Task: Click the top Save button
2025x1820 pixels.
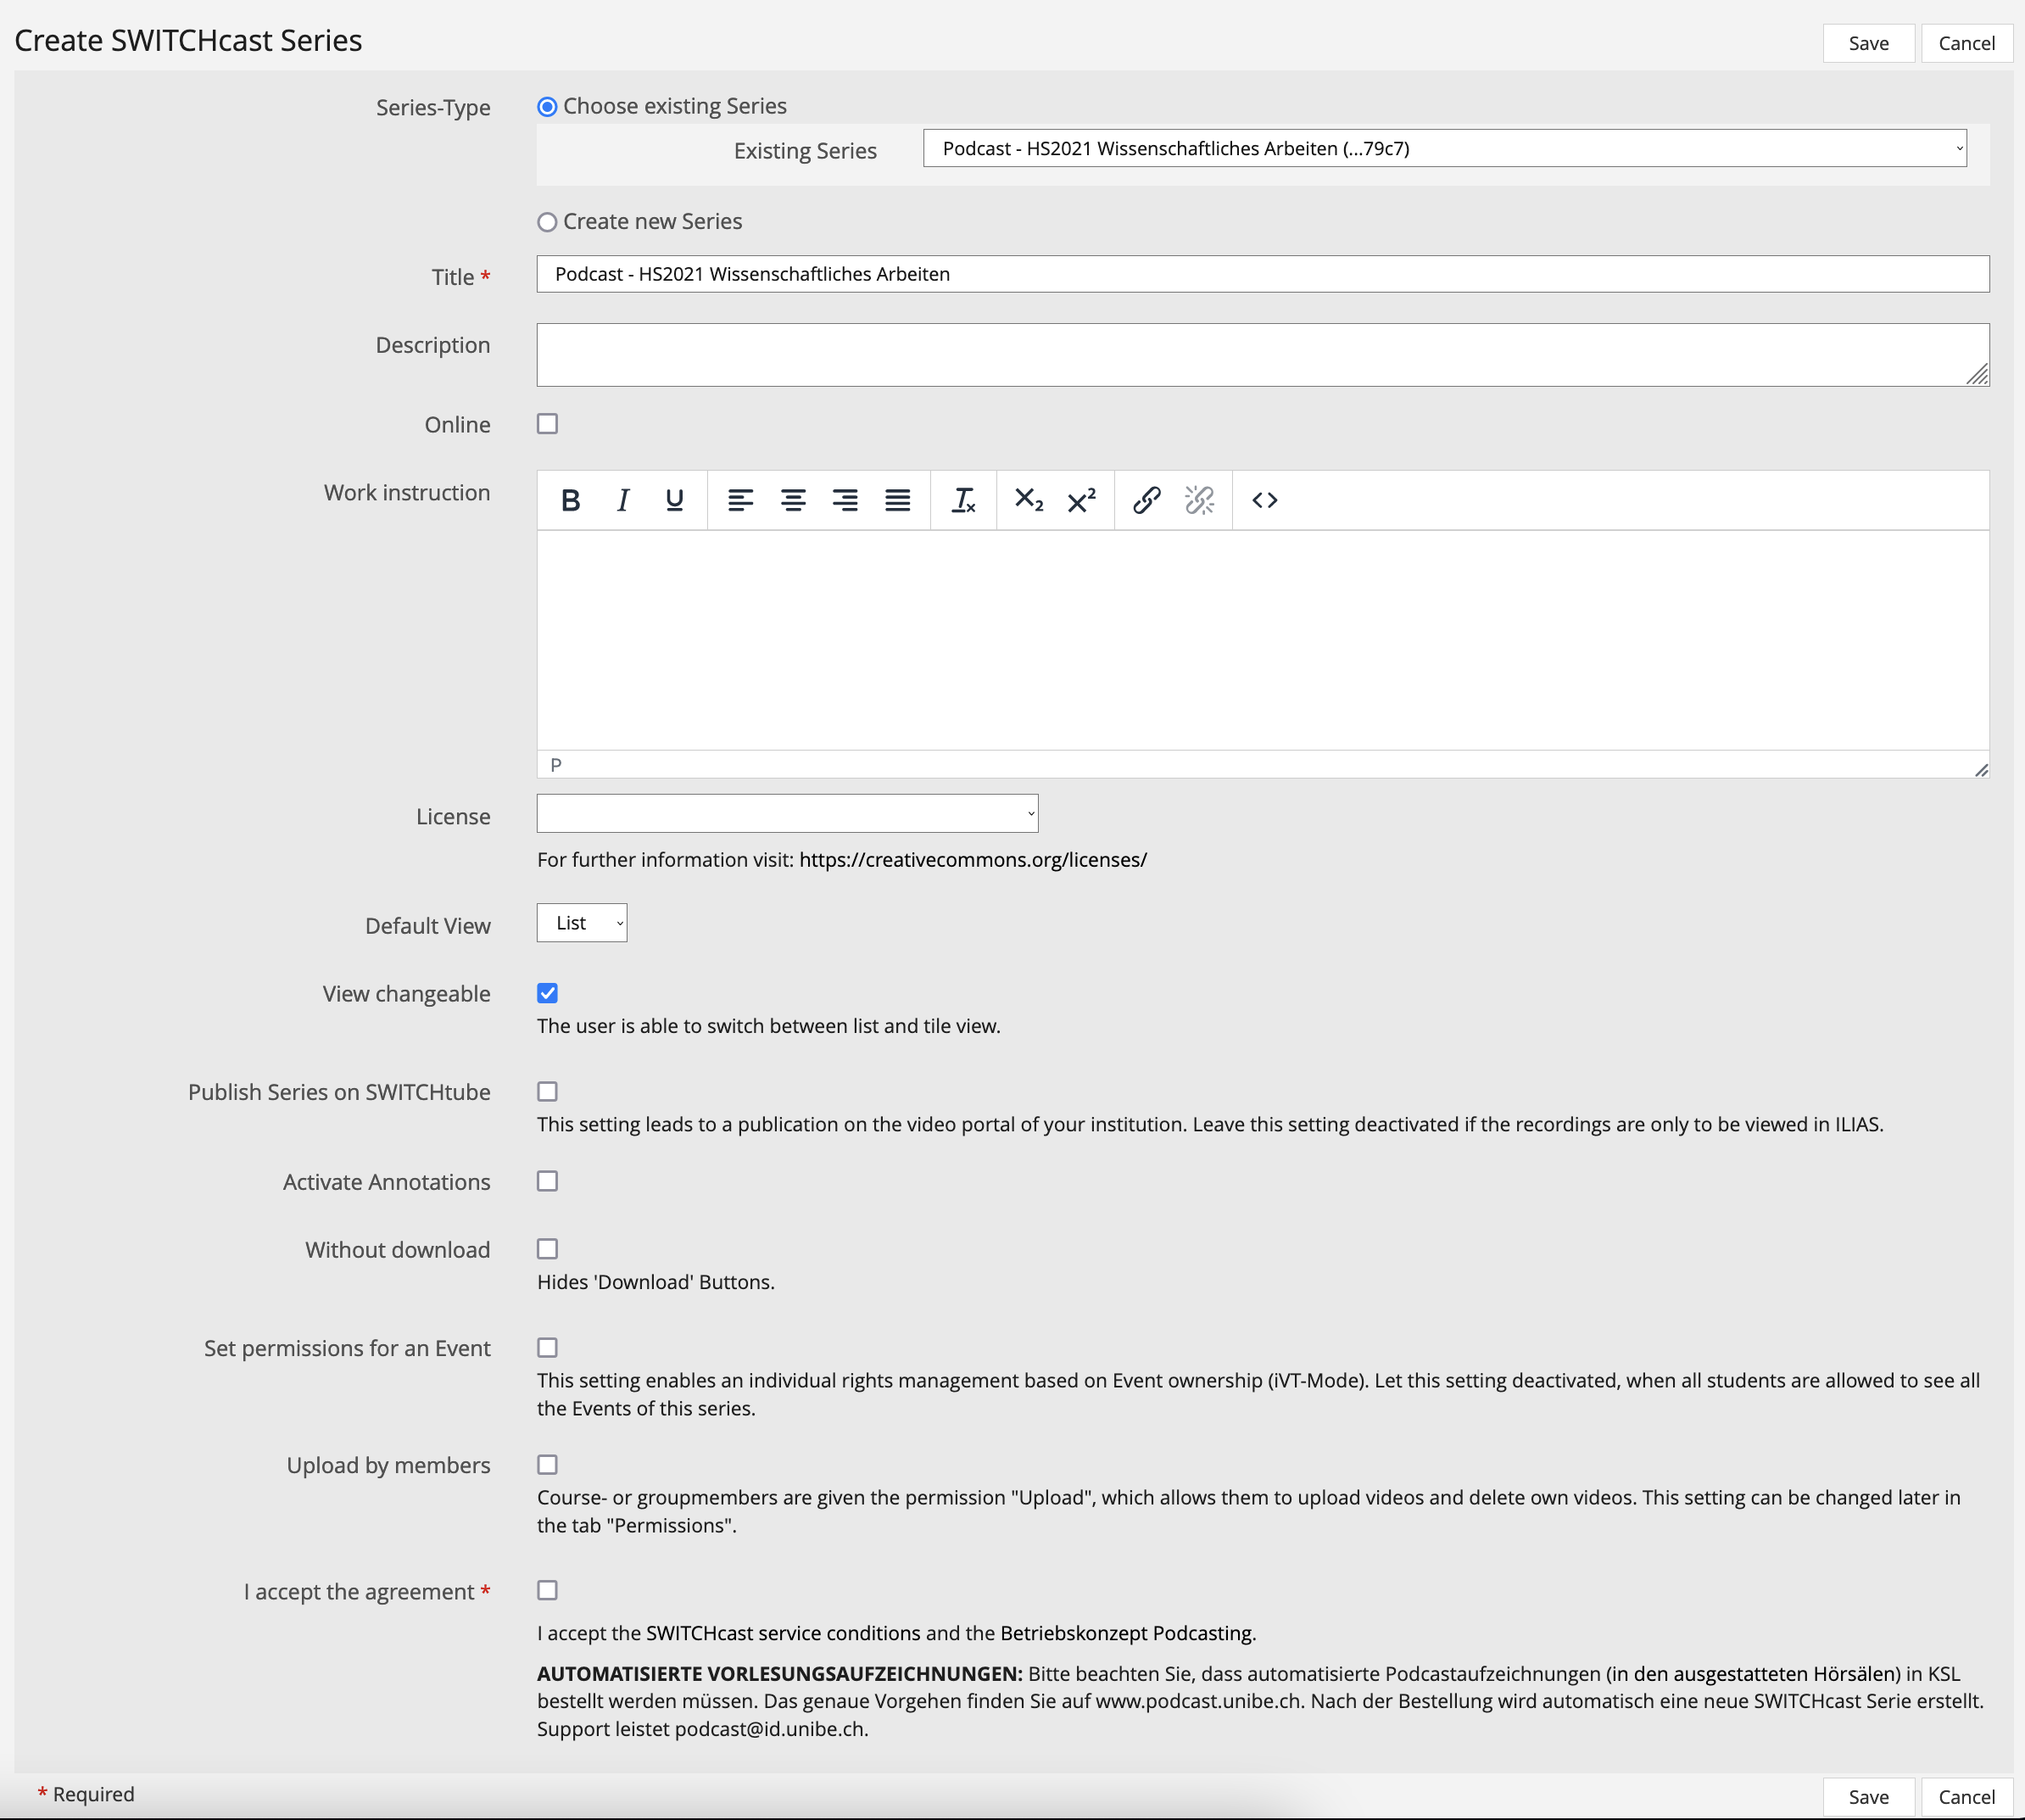Action: (1867, 43)
